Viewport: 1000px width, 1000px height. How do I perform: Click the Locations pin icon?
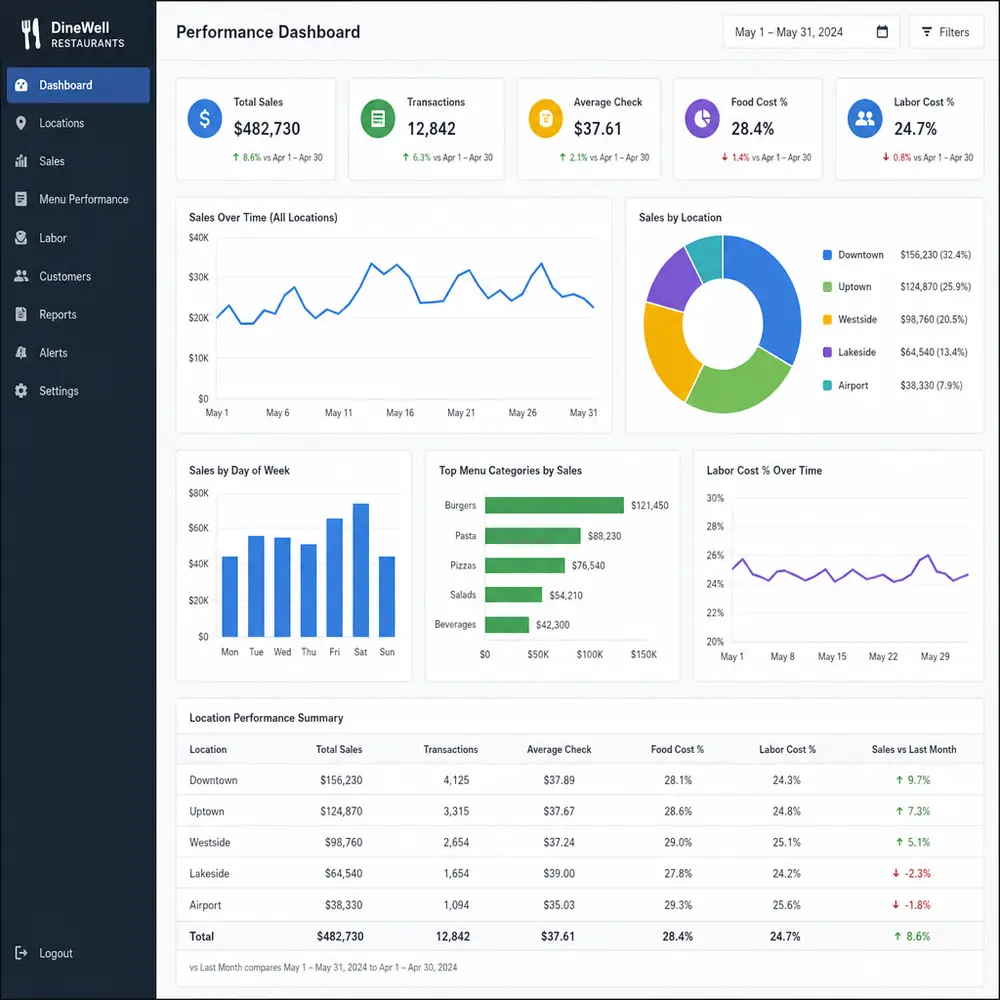21,123
